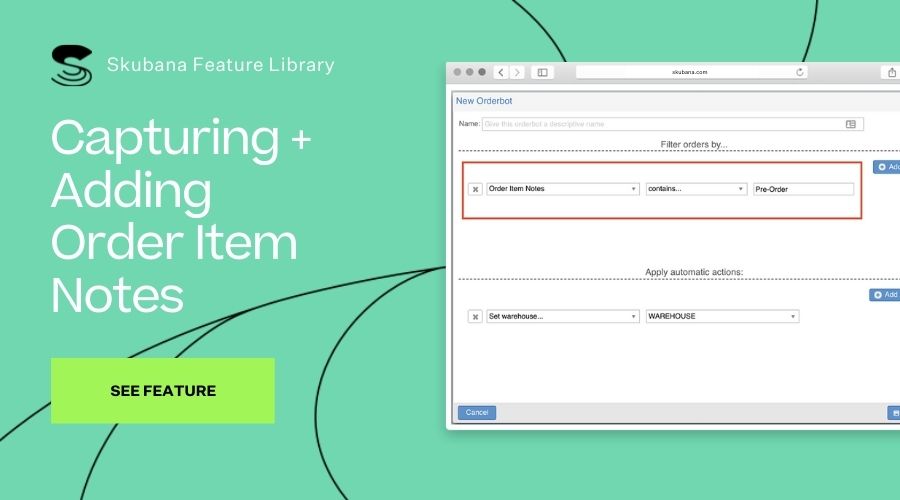This screenshot has width=900, height=500.
Task: Click the New Orderbot title text
Action: tap(484, 101)
